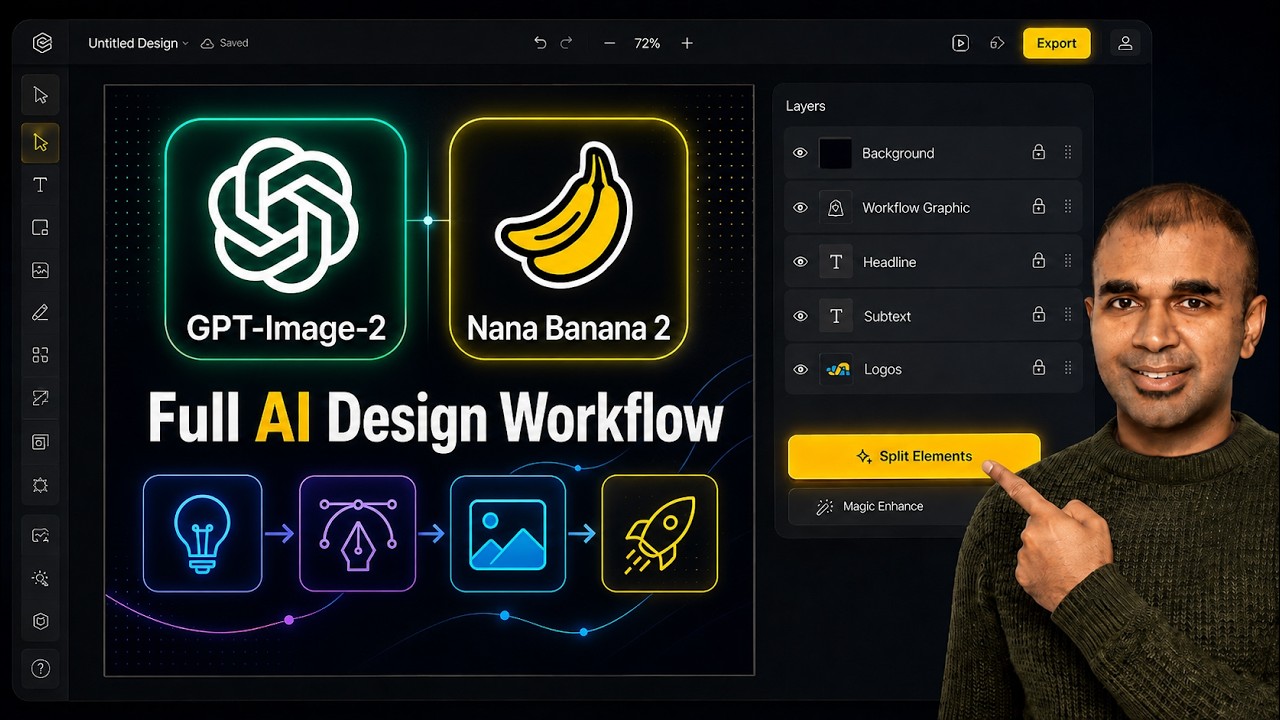Toggle lock on Subtext layer
This screenshot has height=720, width=1280.
[x=1038, y=314]
